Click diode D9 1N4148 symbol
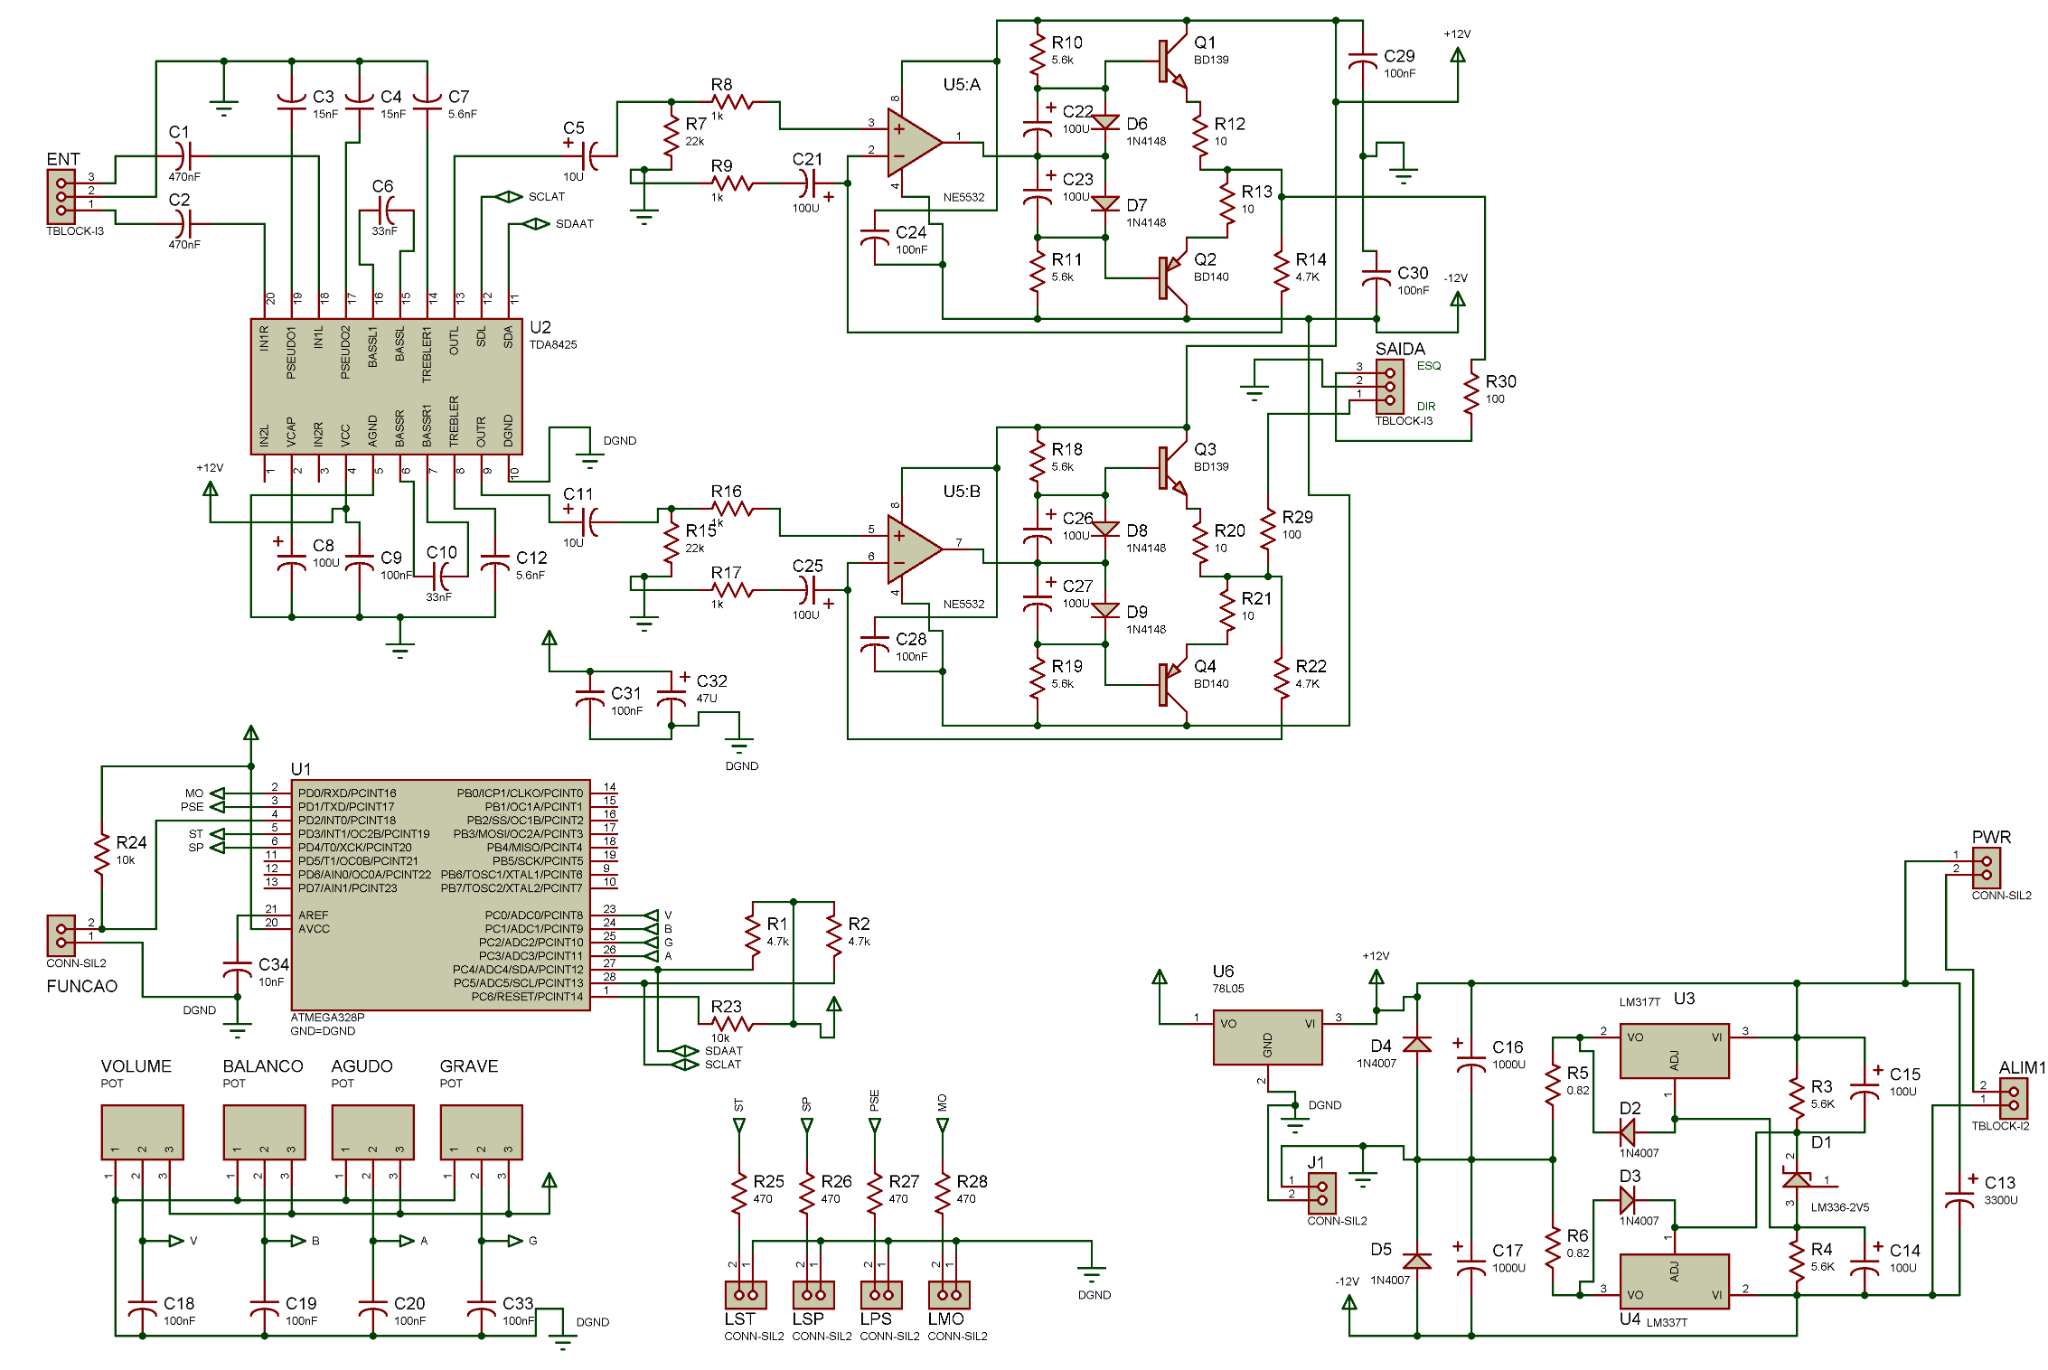The image size is (2048, 1370). click(x=1105, y=610)
